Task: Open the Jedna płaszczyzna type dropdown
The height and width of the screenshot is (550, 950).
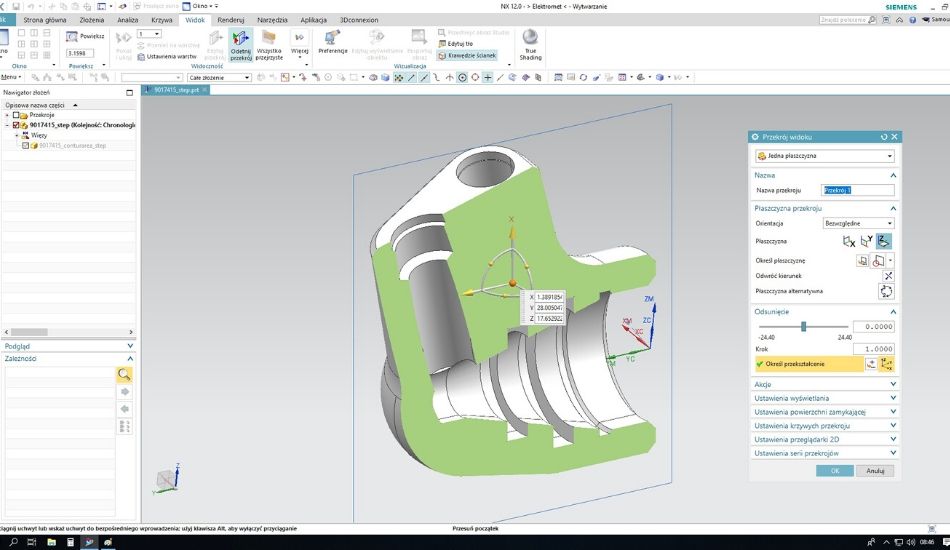Action: (x=825, y=156)
